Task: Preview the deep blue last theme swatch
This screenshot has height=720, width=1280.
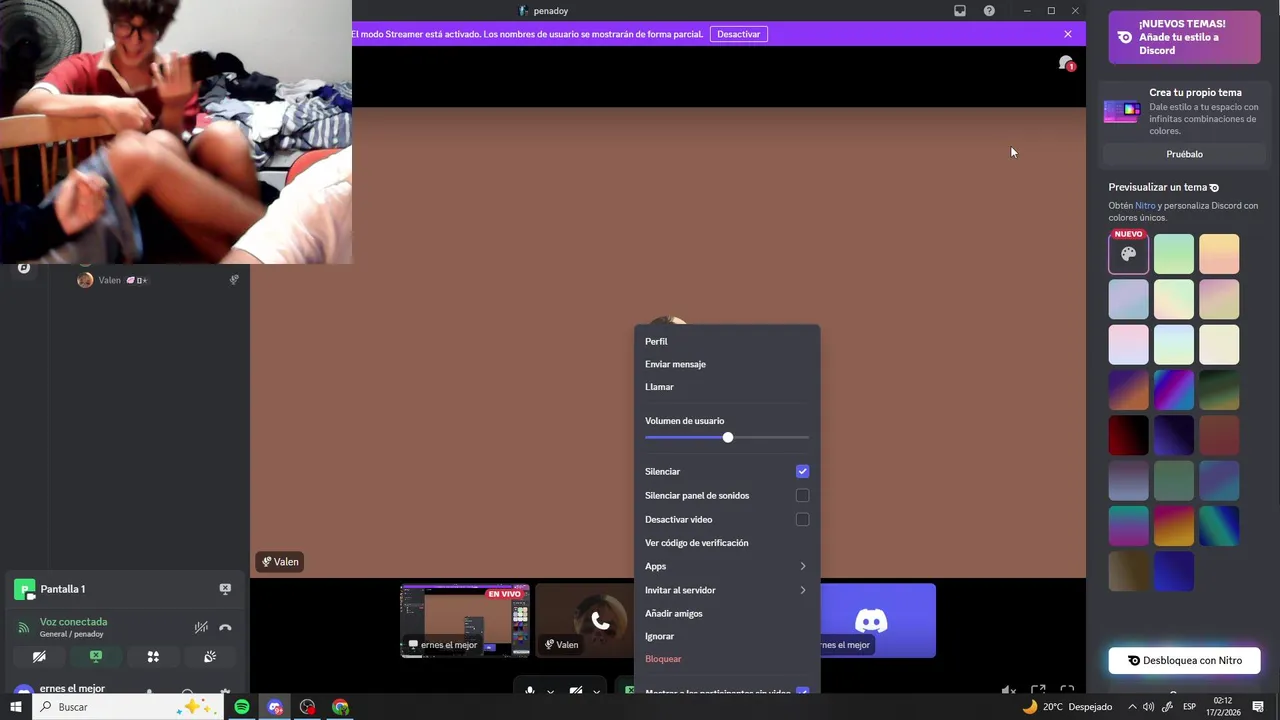Action: [x=1174, y=571]
